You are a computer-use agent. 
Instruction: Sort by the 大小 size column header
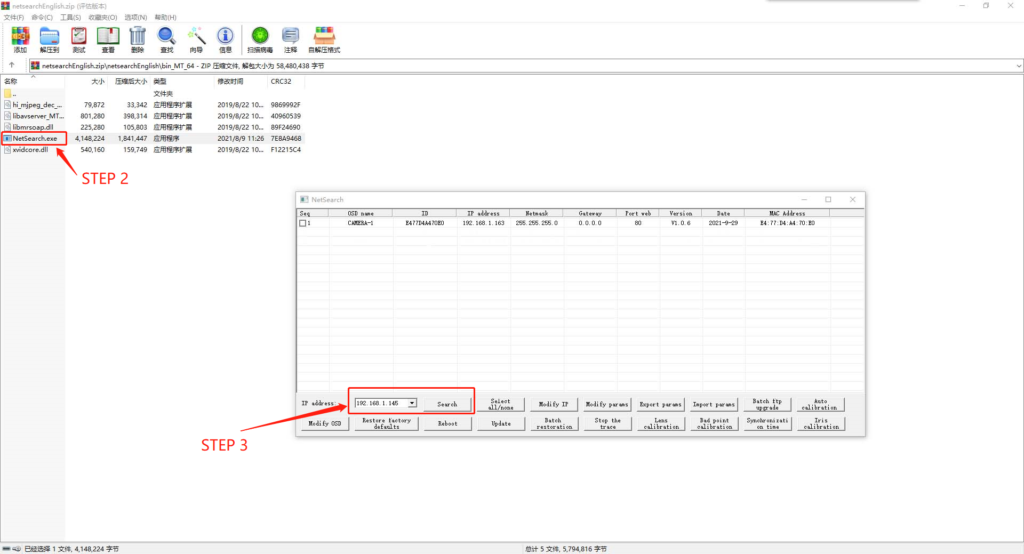tap(97, 81)
